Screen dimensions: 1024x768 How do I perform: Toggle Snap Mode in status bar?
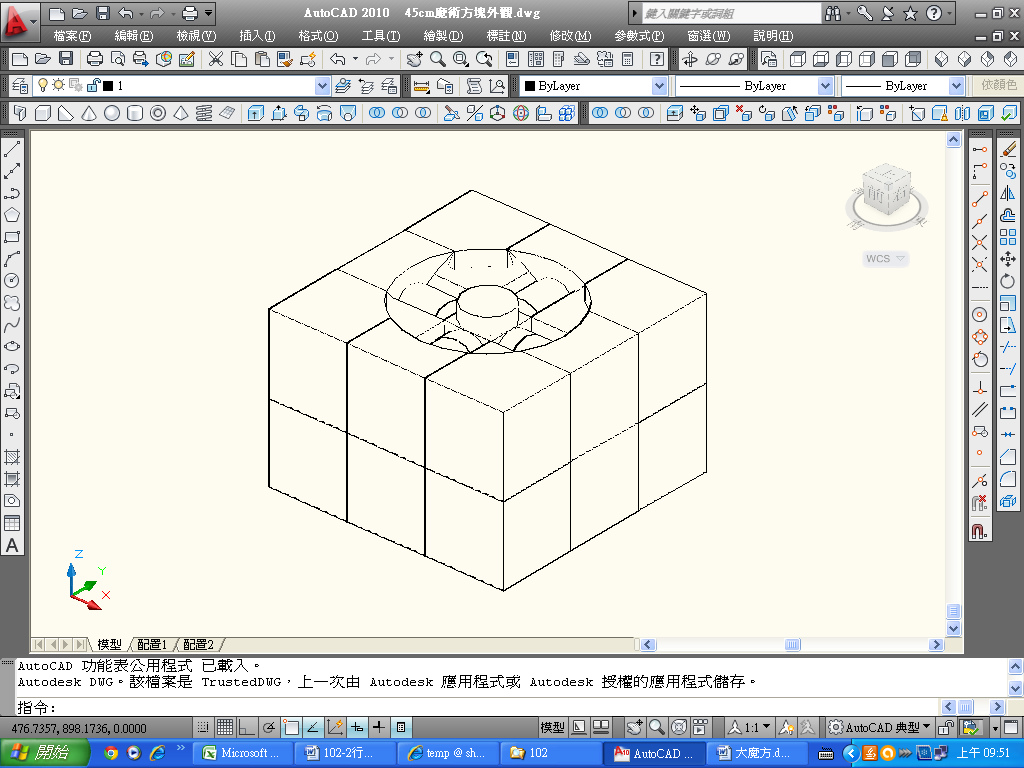coord(203,727)
